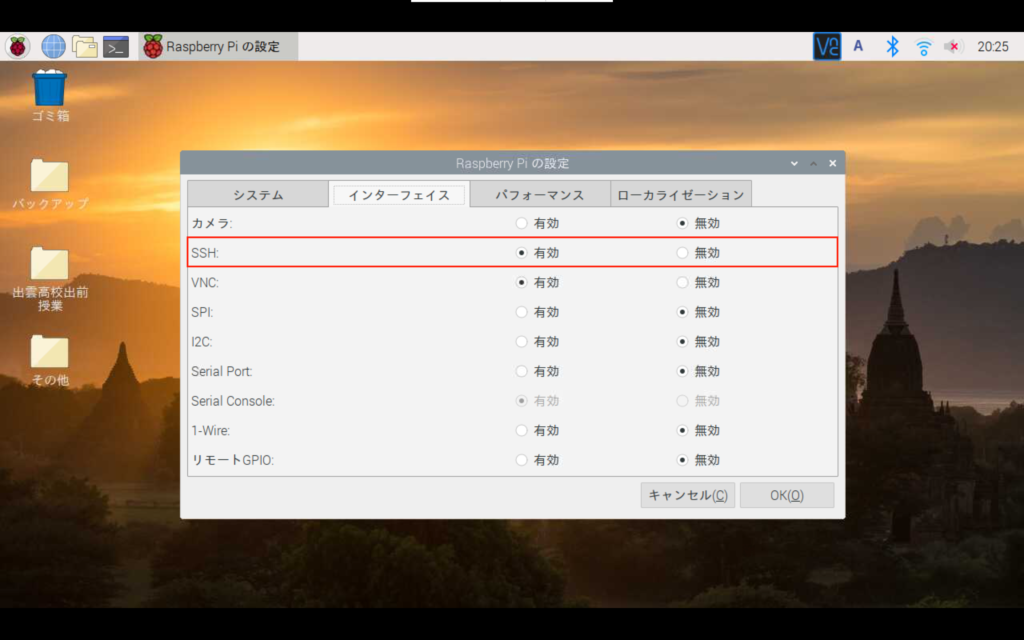The height and width of the screenshot is (640, 1024).
Task: Launch the terminal from taskbar
Action: pos(116,46)
